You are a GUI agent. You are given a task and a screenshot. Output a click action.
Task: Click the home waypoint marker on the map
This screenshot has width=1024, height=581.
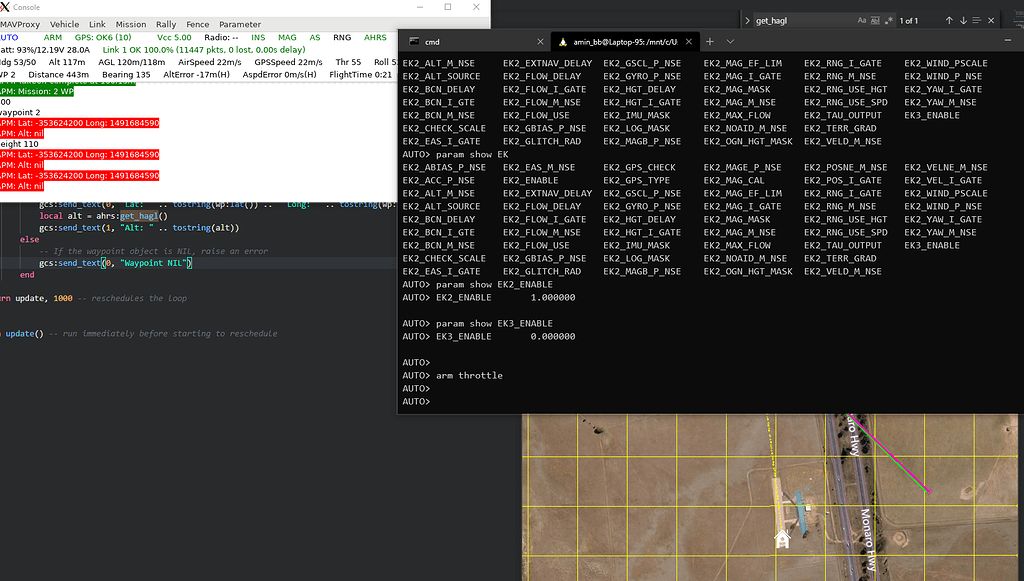(781, 539)
